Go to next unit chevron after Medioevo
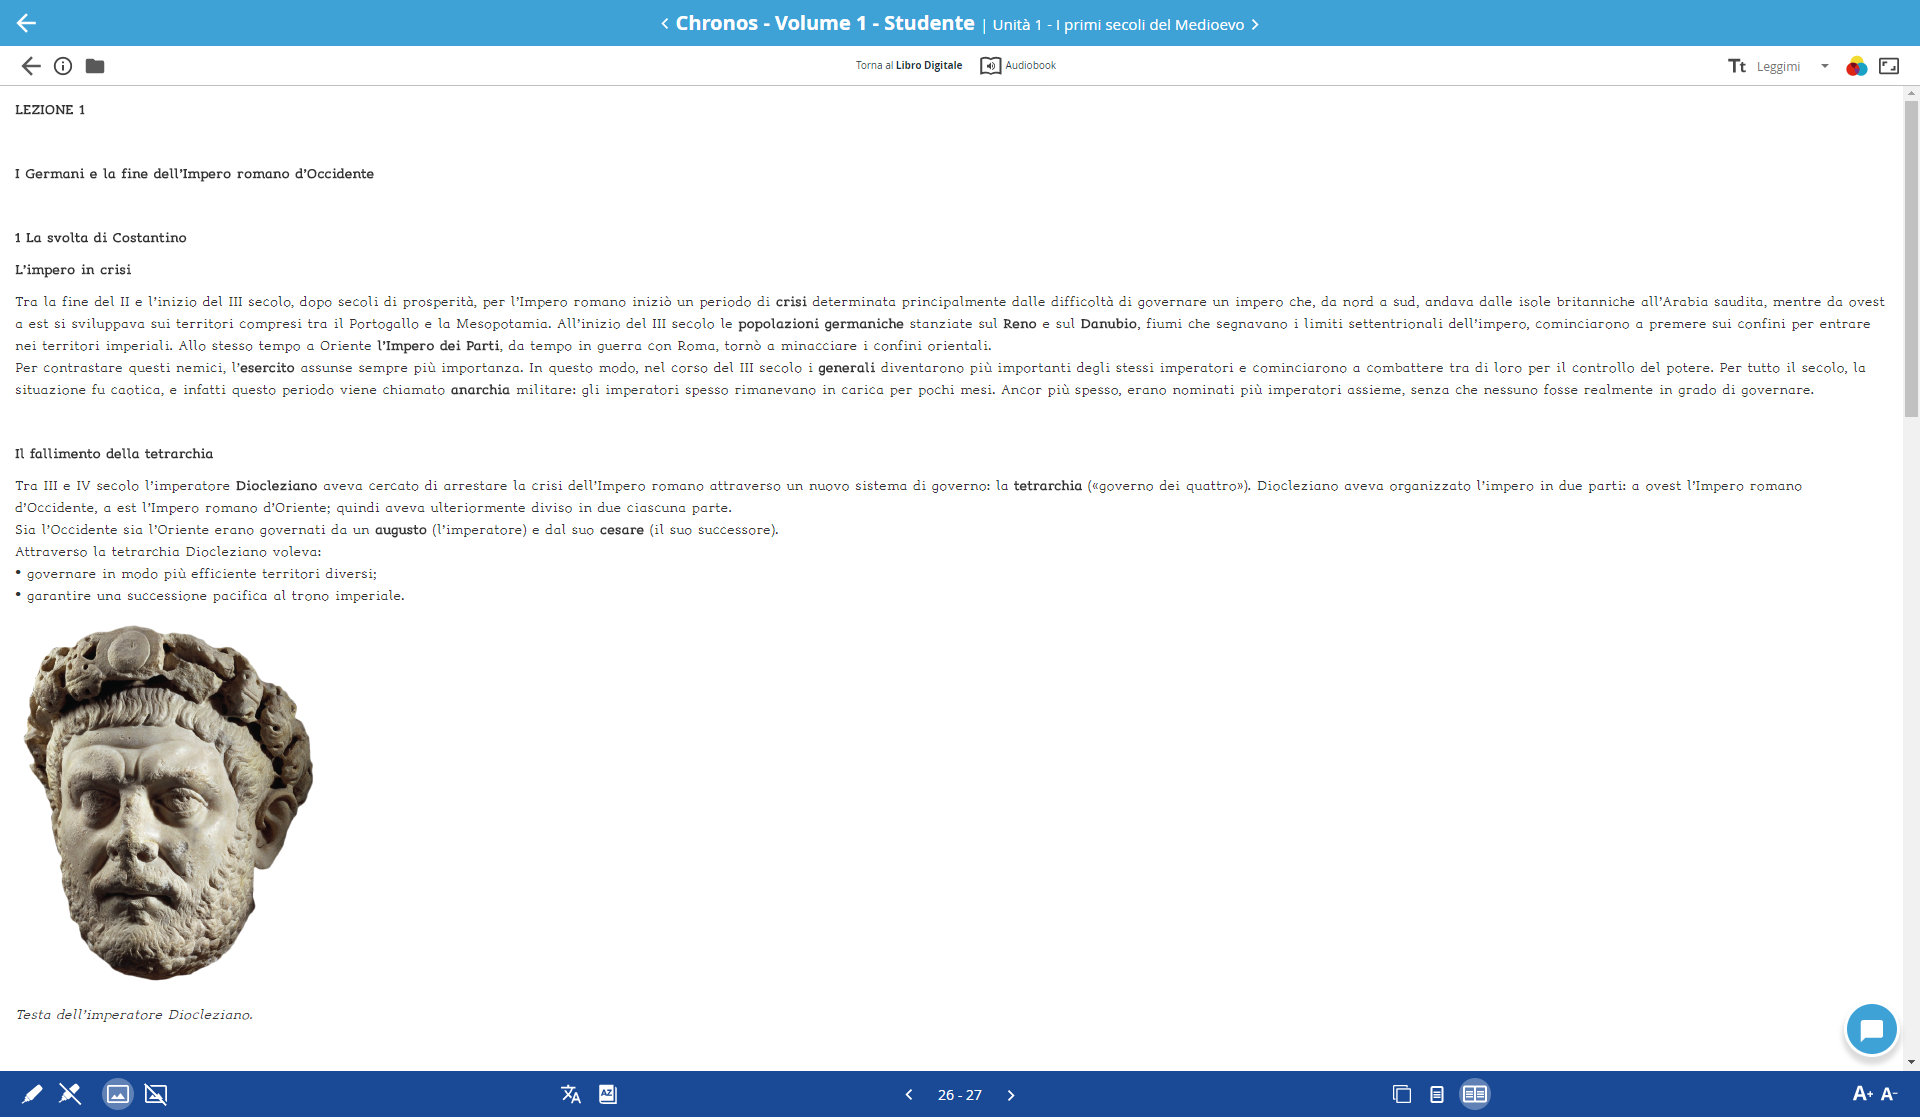Image resolution: width=1920 pixels, height=1117 pixels. coord(1255,24)
